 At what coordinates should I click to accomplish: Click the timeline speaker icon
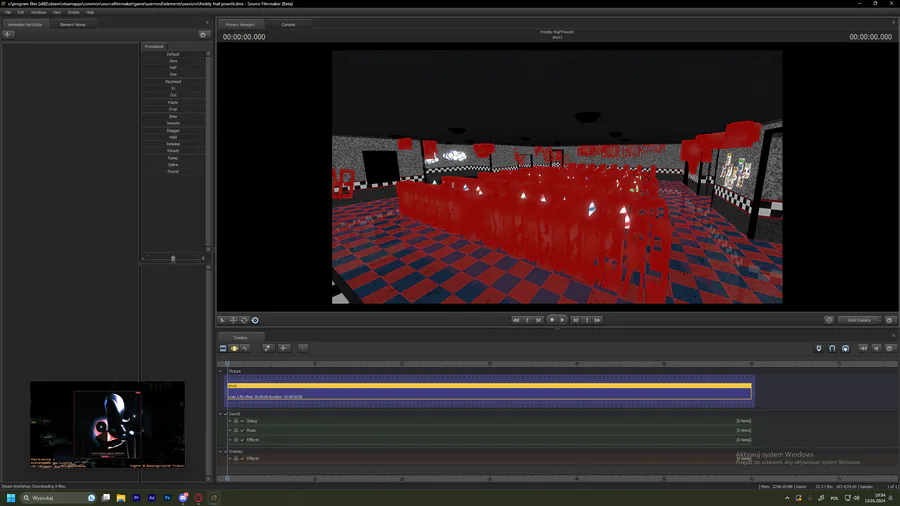pos(876,348)
